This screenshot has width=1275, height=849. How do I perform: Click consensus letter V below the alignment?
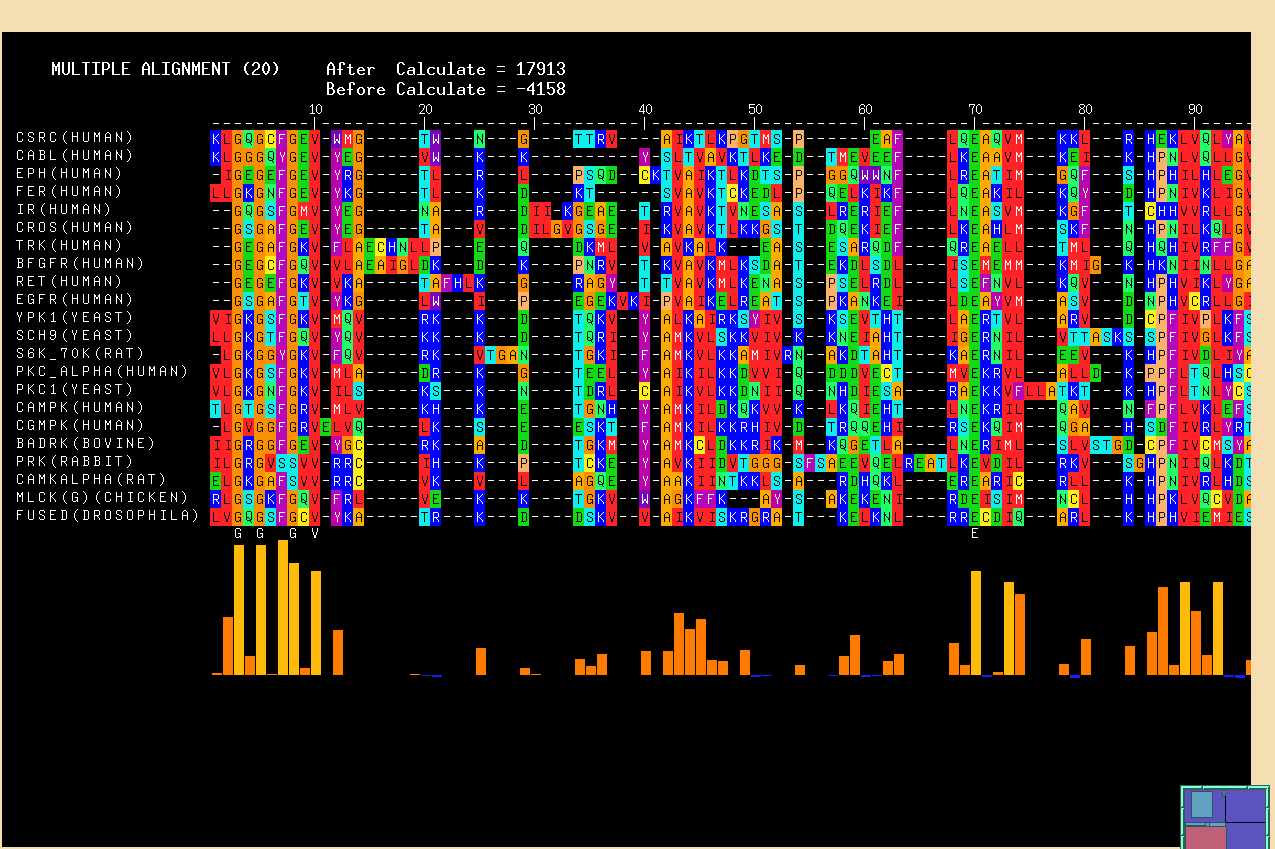point(315,533)
